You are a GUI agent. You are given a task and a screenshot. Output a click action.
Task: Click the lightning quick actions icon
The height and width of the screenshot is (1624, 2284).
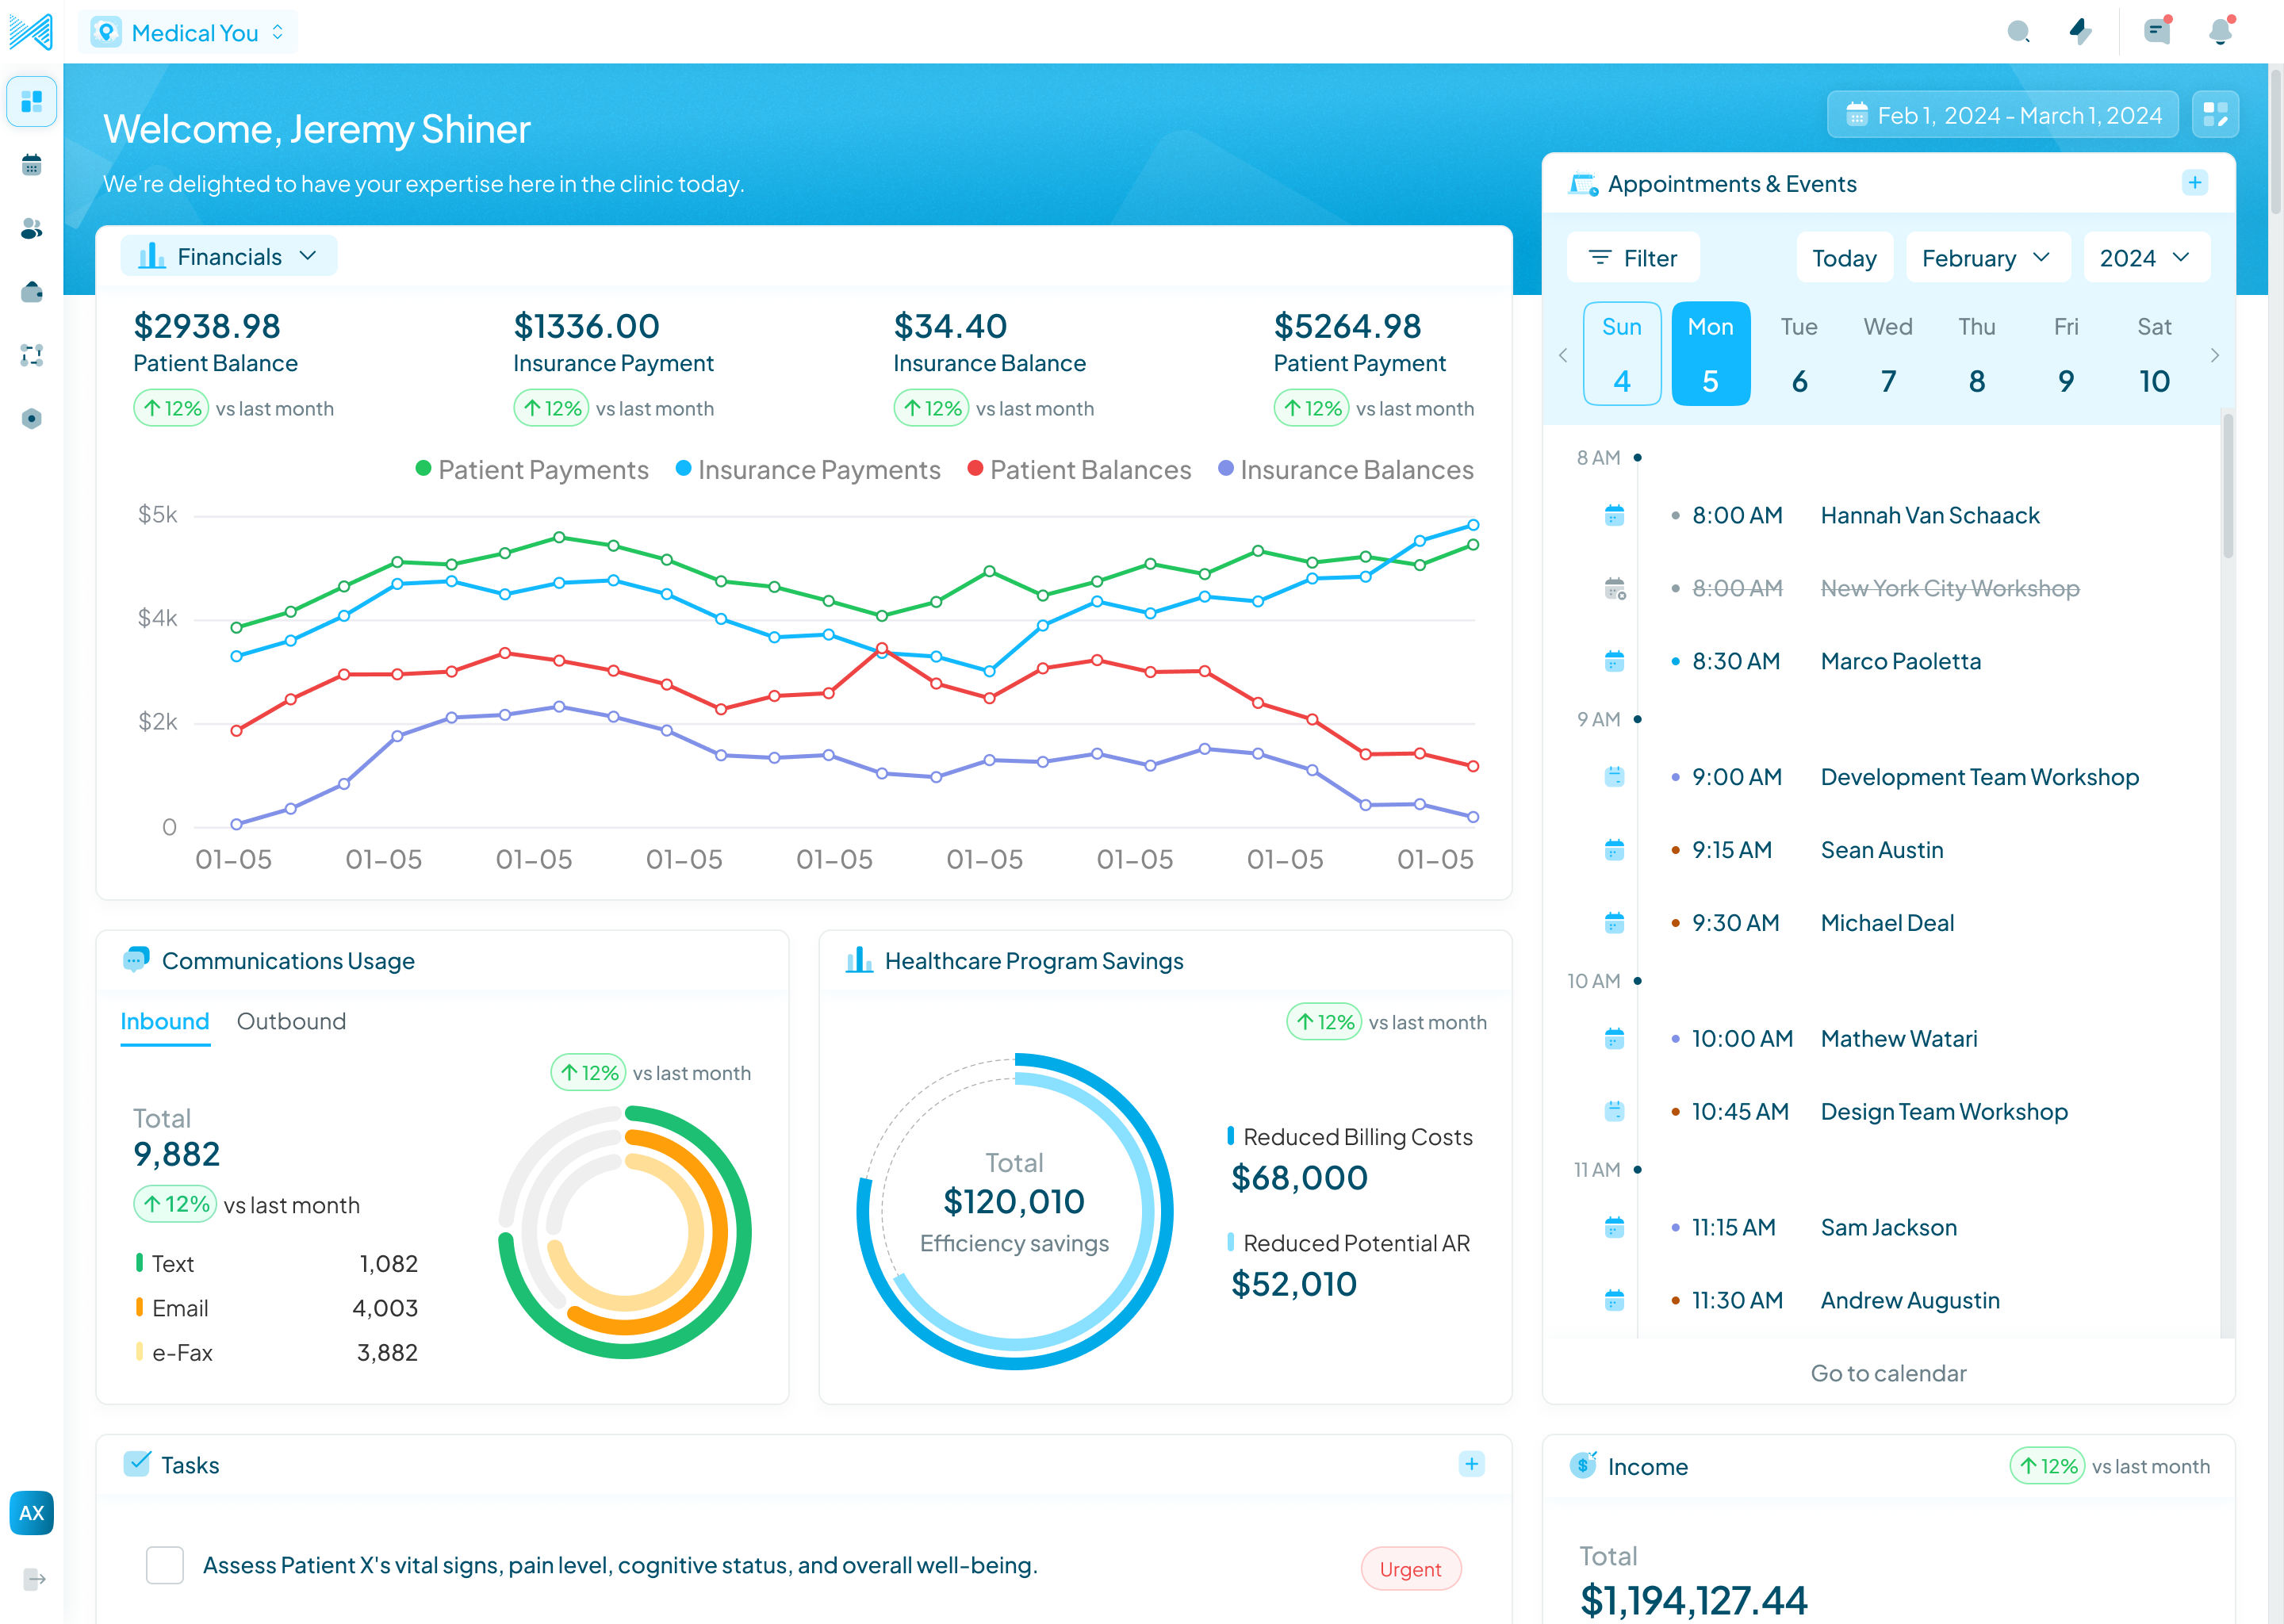(x=2080, y=32)
